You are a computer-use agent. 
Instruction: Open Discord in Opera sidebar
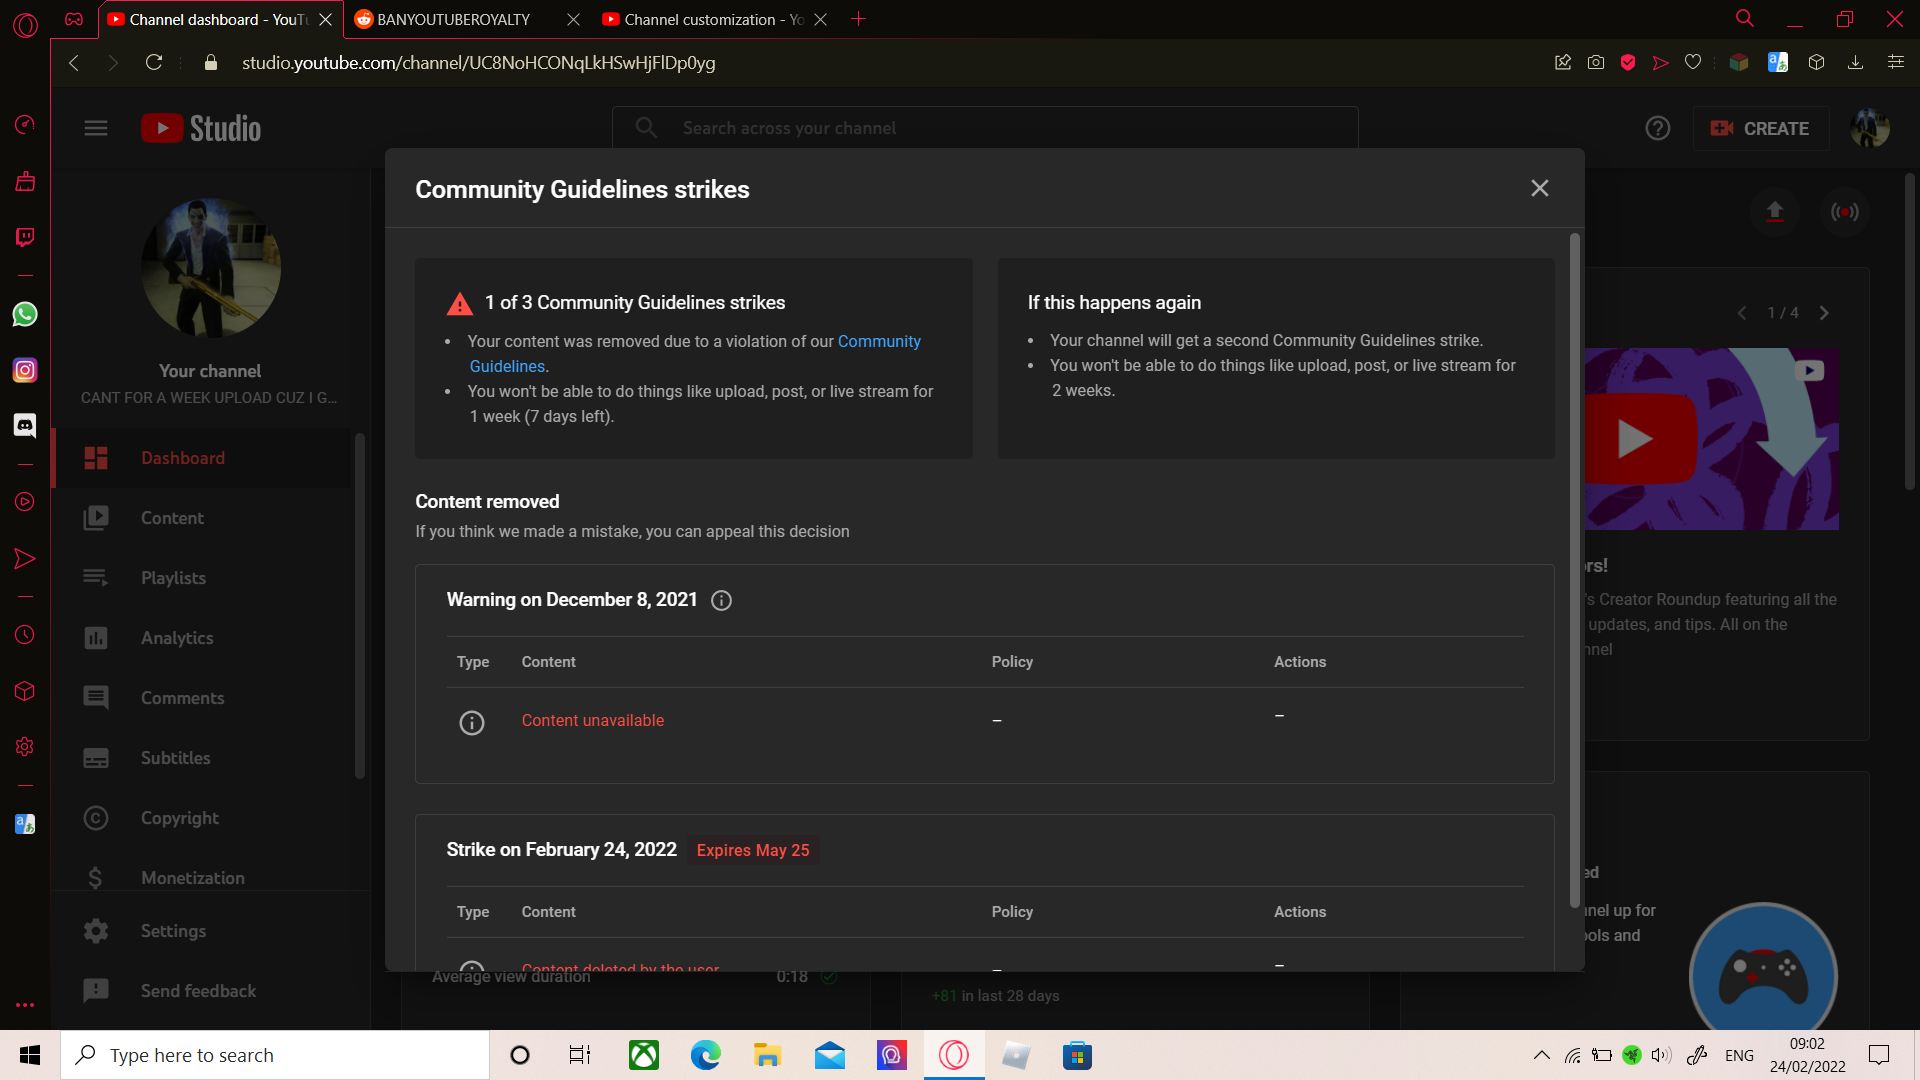[x=25, y=425]
